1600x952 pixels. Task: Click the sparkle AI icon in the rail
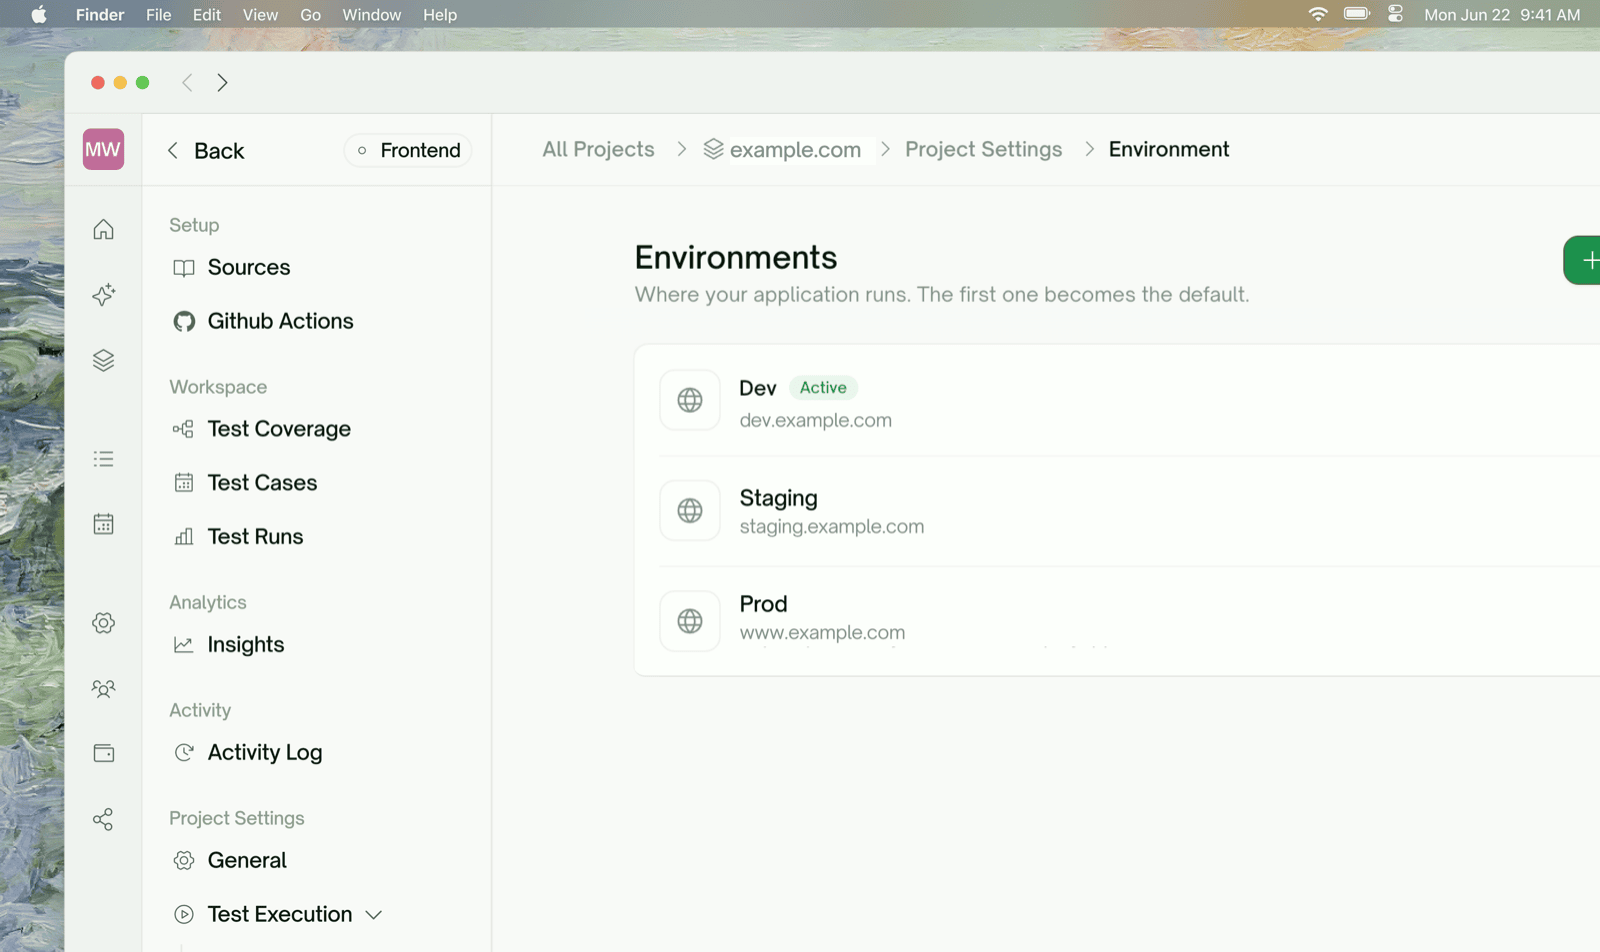pyautogui.click(x=103, y=294)
